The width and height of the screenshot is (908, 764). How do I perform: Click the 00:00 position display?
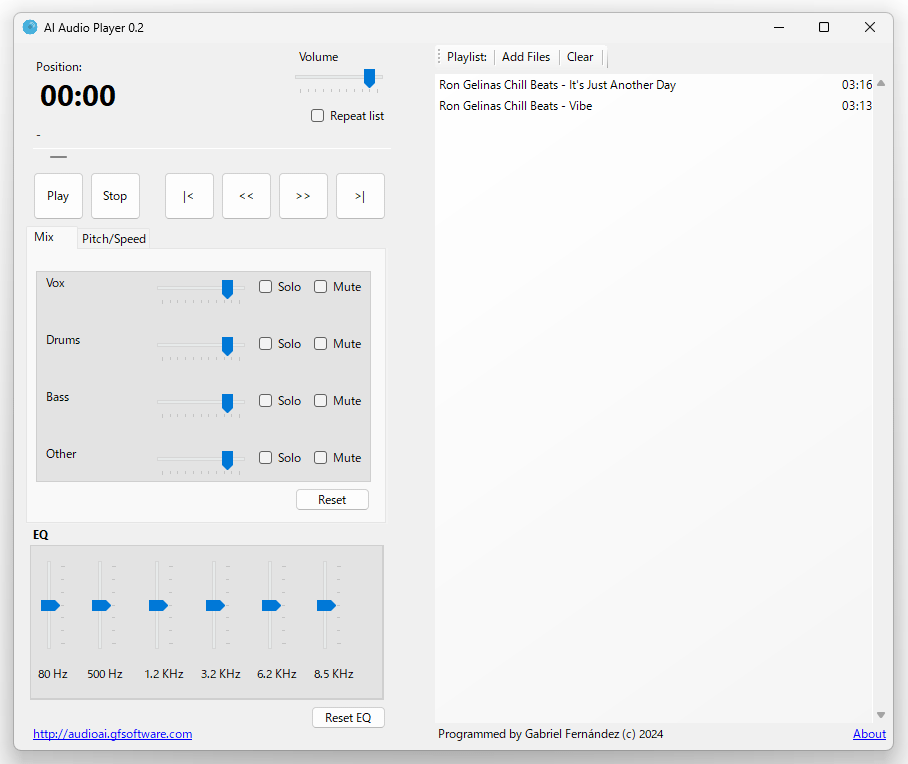78,96
